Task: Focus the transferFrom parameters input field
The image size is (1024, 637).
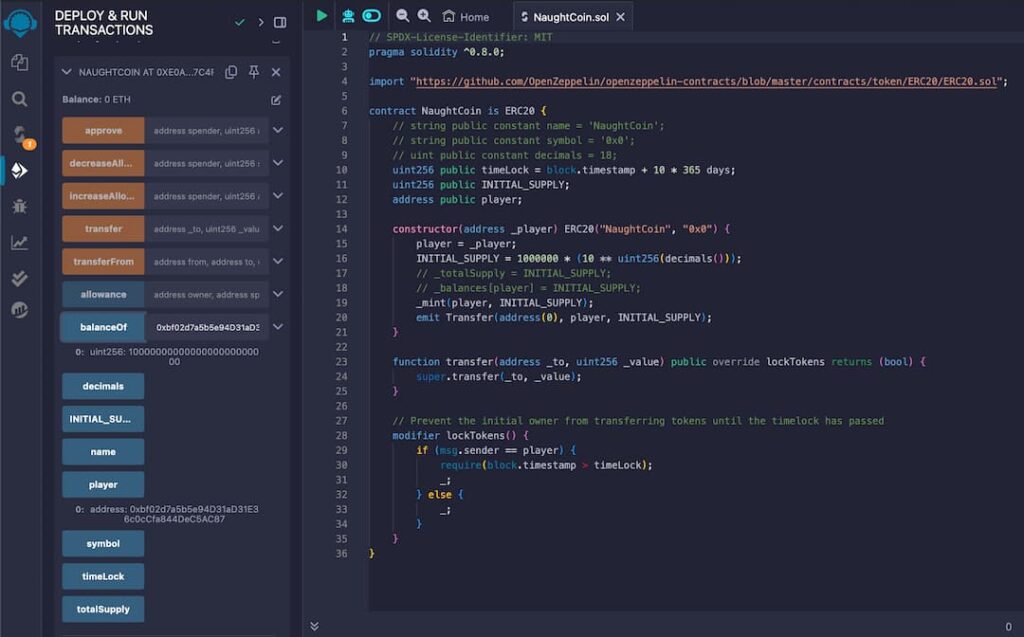Action: (206, 261)
